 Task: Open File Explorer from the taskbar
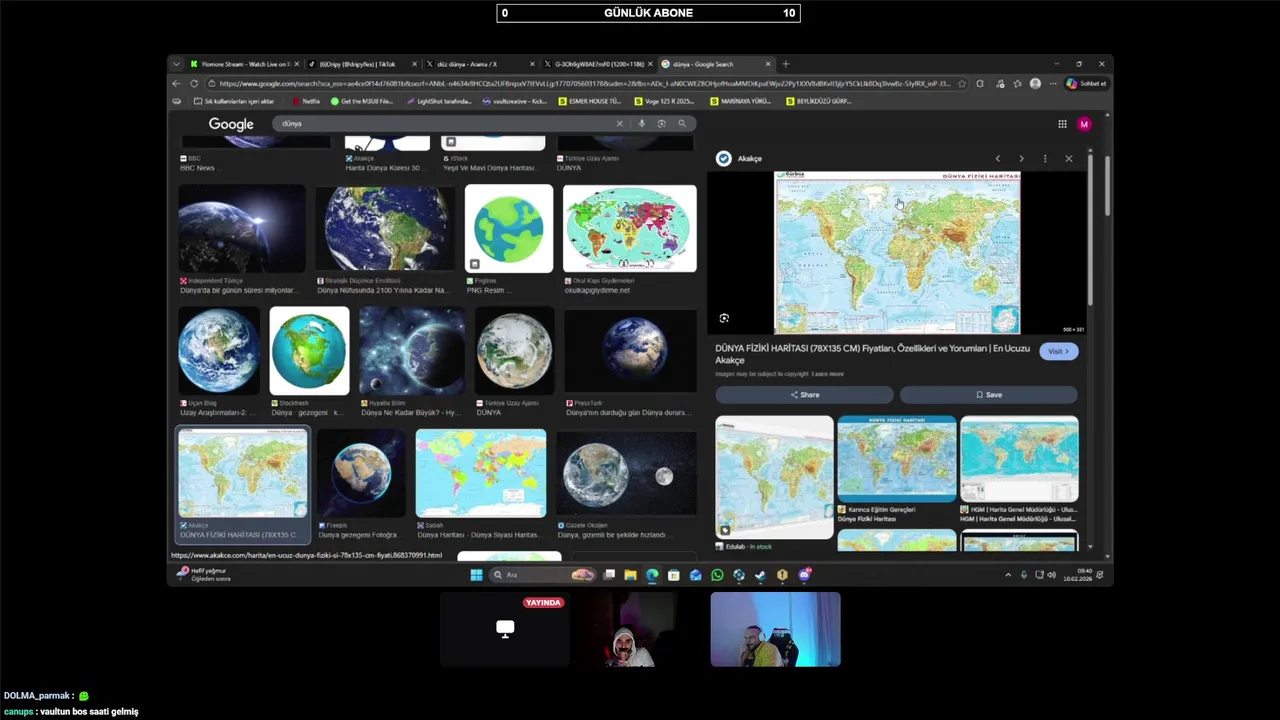pyautogui.click(x=630, y=575)
